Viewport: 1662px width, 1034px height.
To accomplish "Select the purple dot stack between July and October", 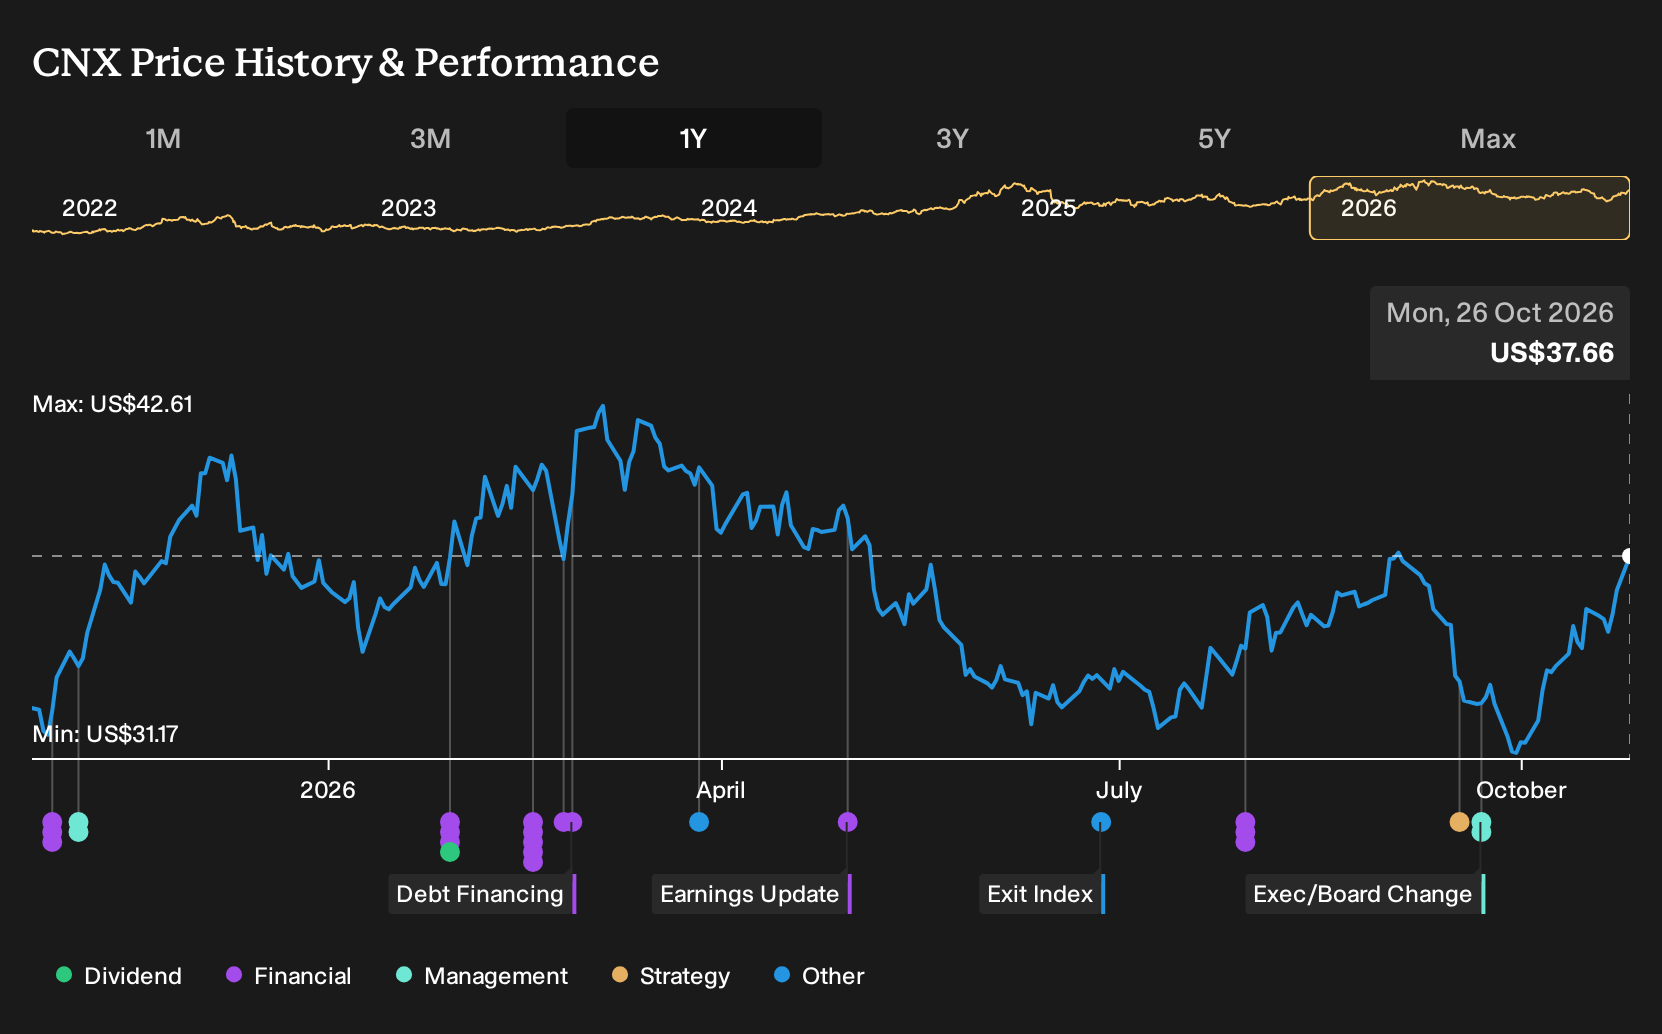I will coord(1245,832).
